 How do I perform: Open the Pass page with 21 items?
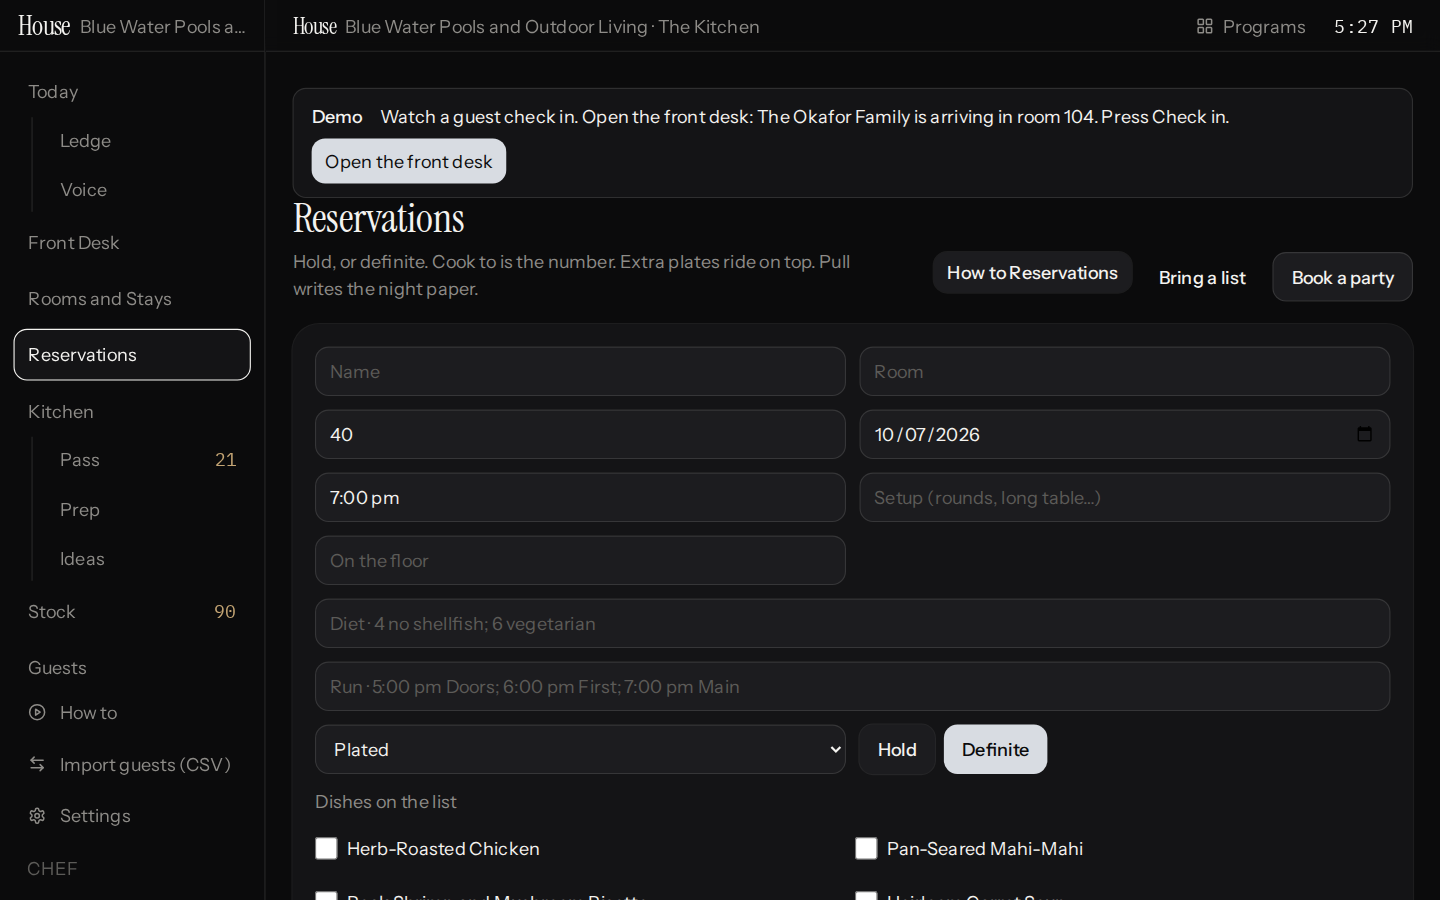coord(148,460)
